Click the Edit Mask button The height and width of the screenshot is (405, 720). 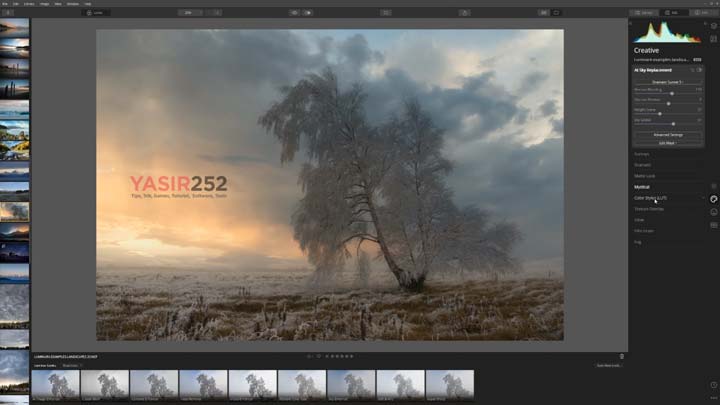668,143
